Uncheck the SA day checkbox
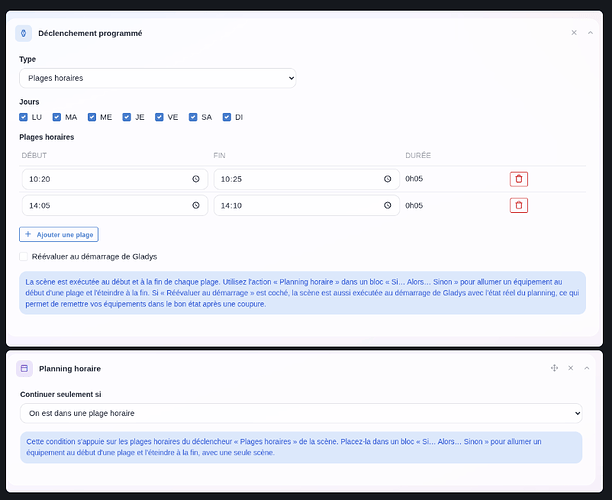The width and height of the screenshot is (612, 500). 193,117
